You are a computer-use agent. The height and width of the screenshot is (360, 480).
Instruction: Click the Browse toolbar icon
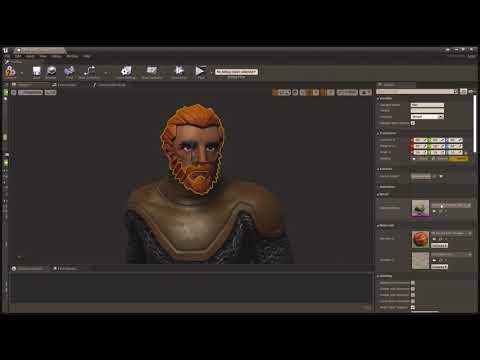coord(51,71)
